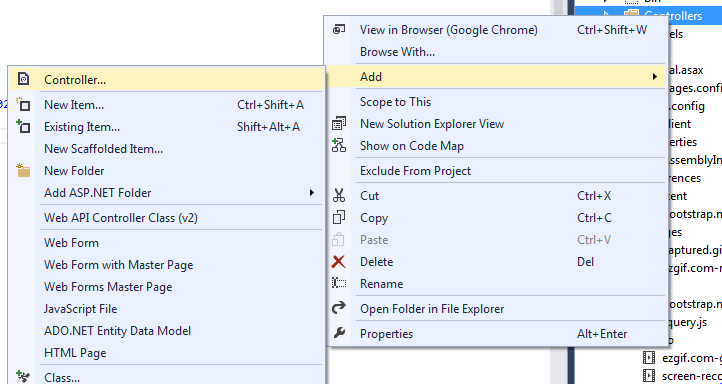Select Copy from the context menu
722x384 pixels.
pos(496,218)
